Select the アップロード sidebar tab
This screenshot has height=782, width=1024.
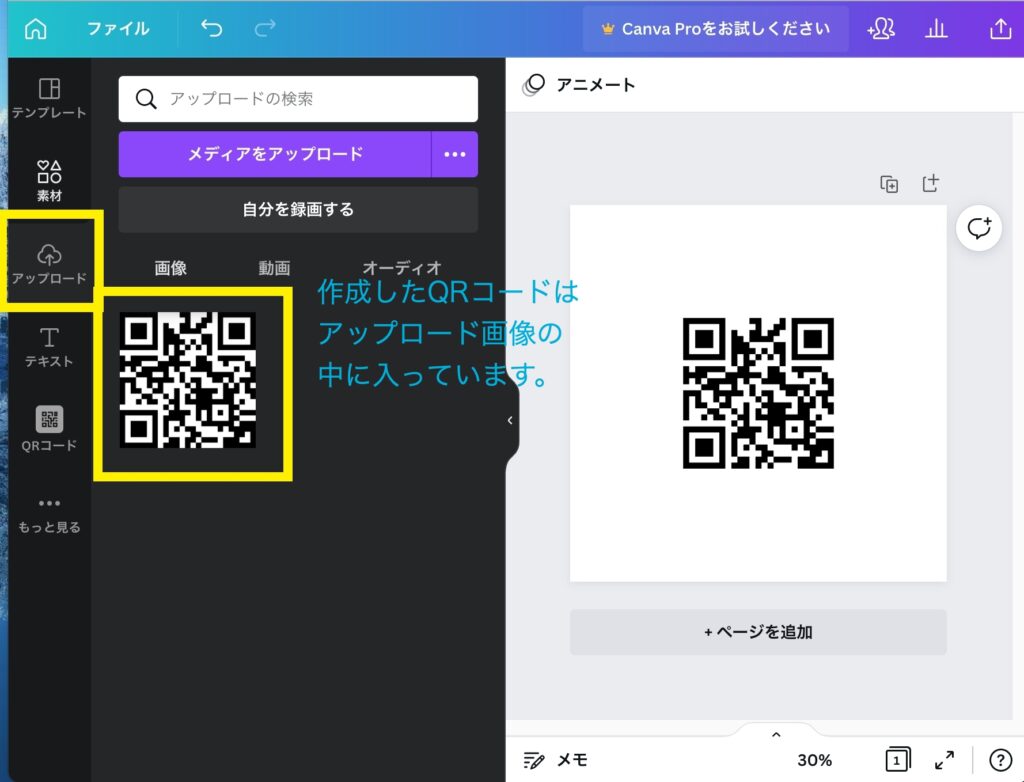point(49,264)
